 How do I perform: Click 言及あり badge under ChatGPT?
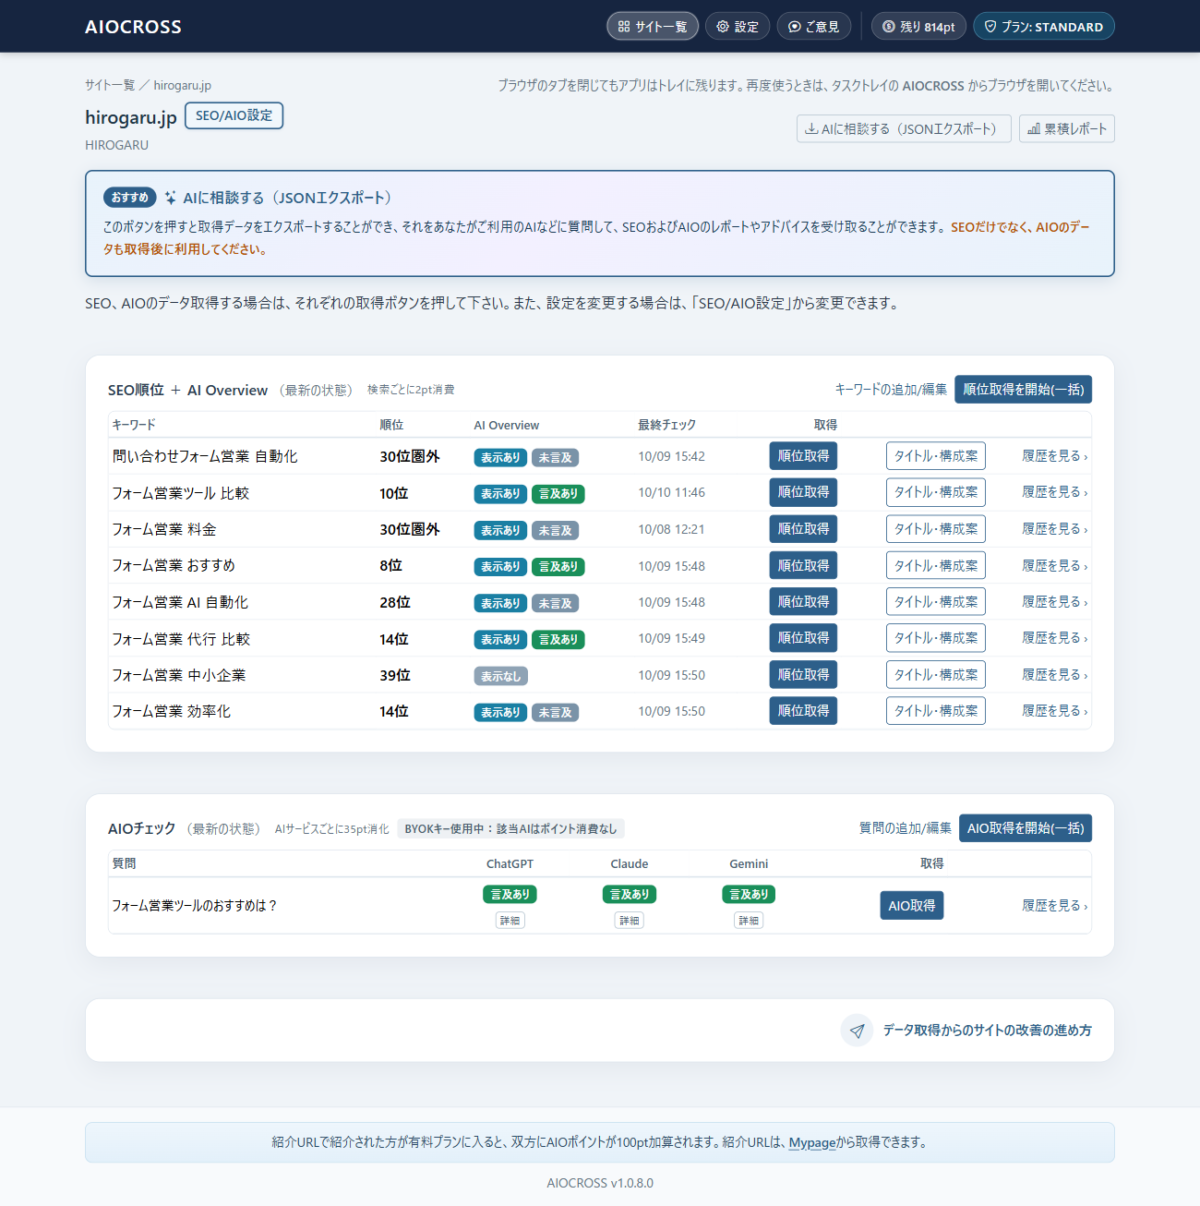click(510, 895)
